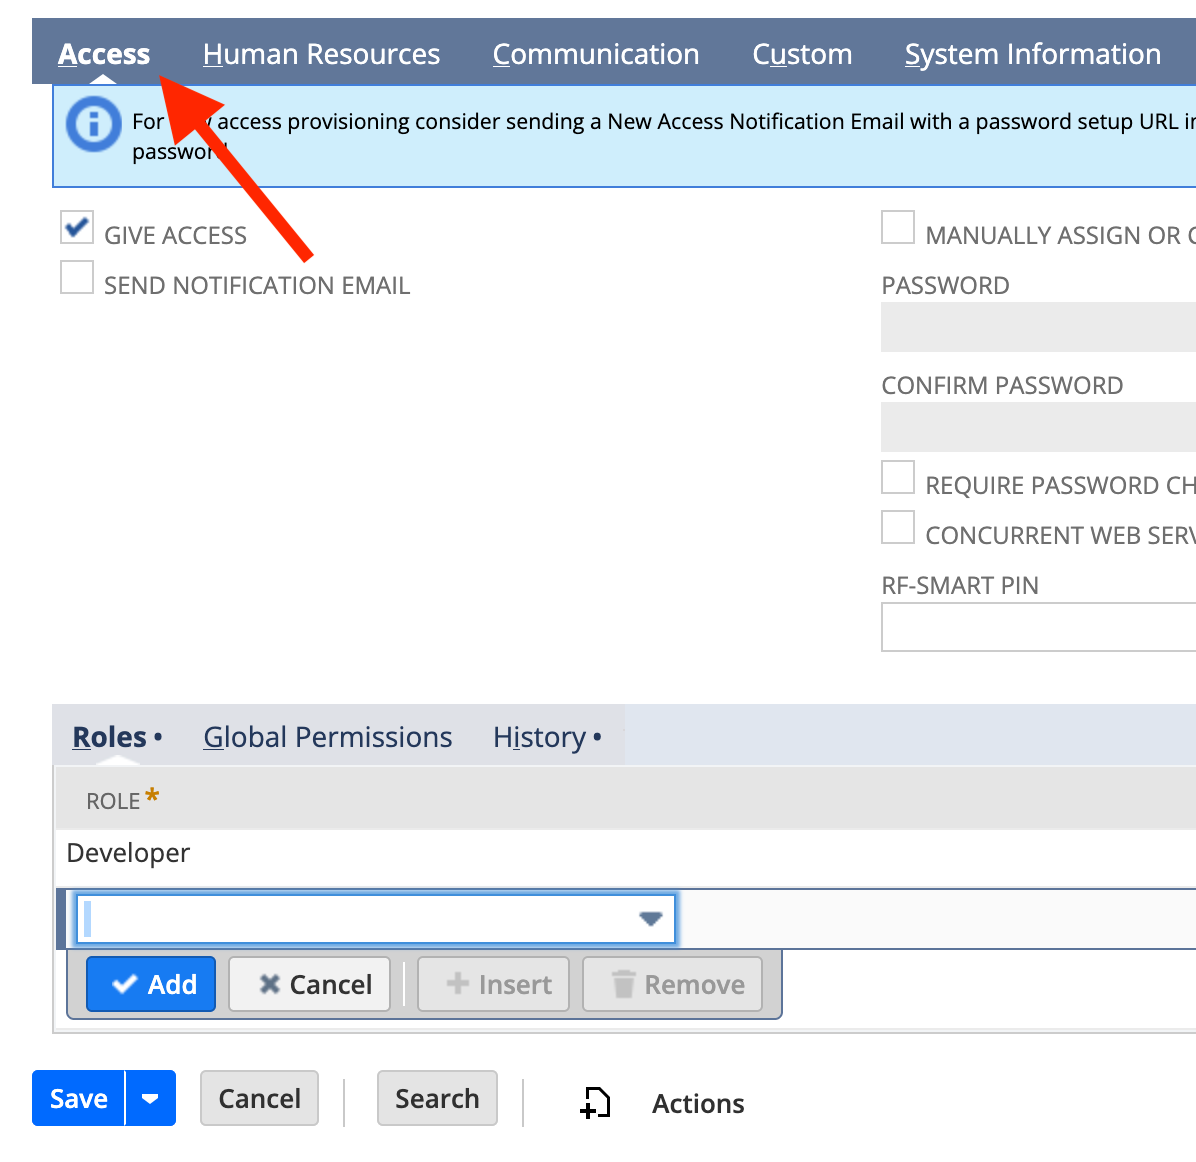This screenshot has height=1162, width=1196.
Task: Enable Send Notification Email checkbox
Action: tap(77, 278)
